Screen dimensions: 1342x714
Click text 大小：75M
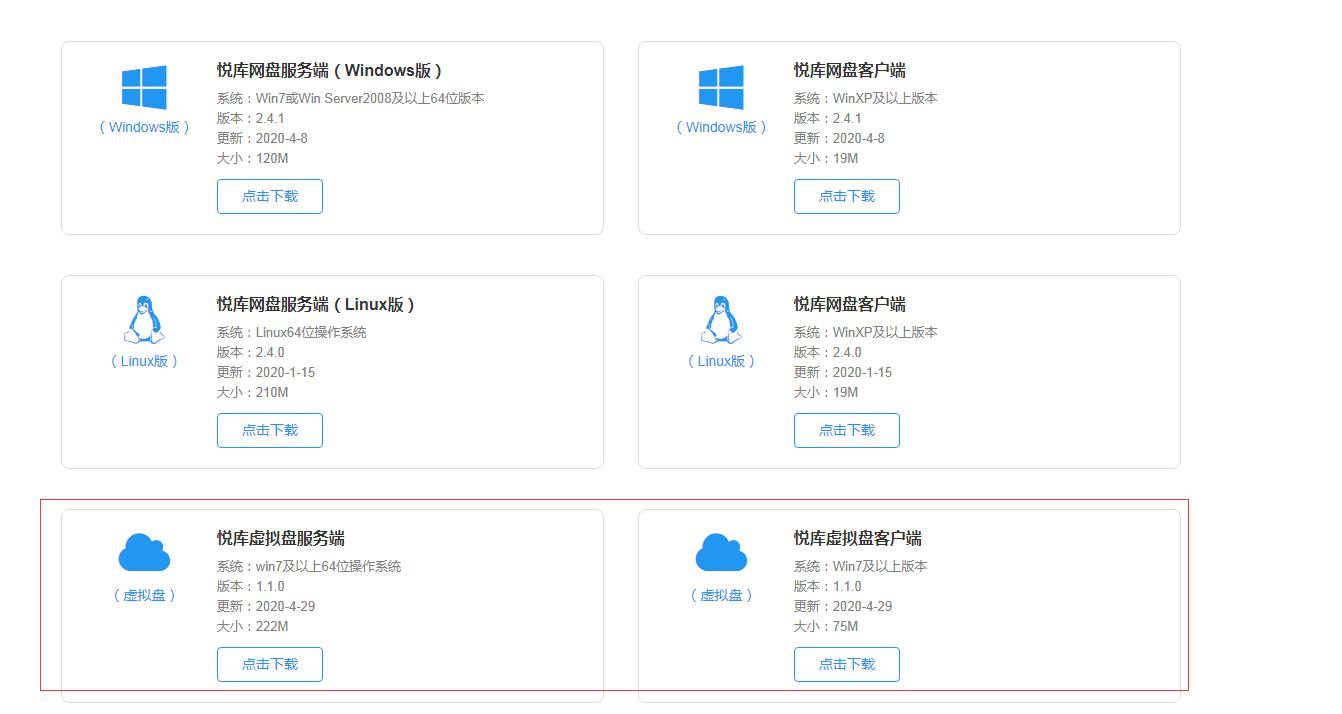point(826,626)
